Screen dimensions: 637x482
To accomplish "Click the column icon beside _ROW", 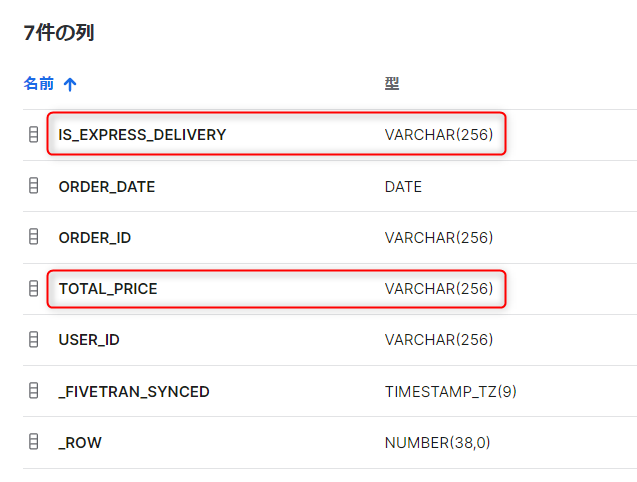I will 34,442.
